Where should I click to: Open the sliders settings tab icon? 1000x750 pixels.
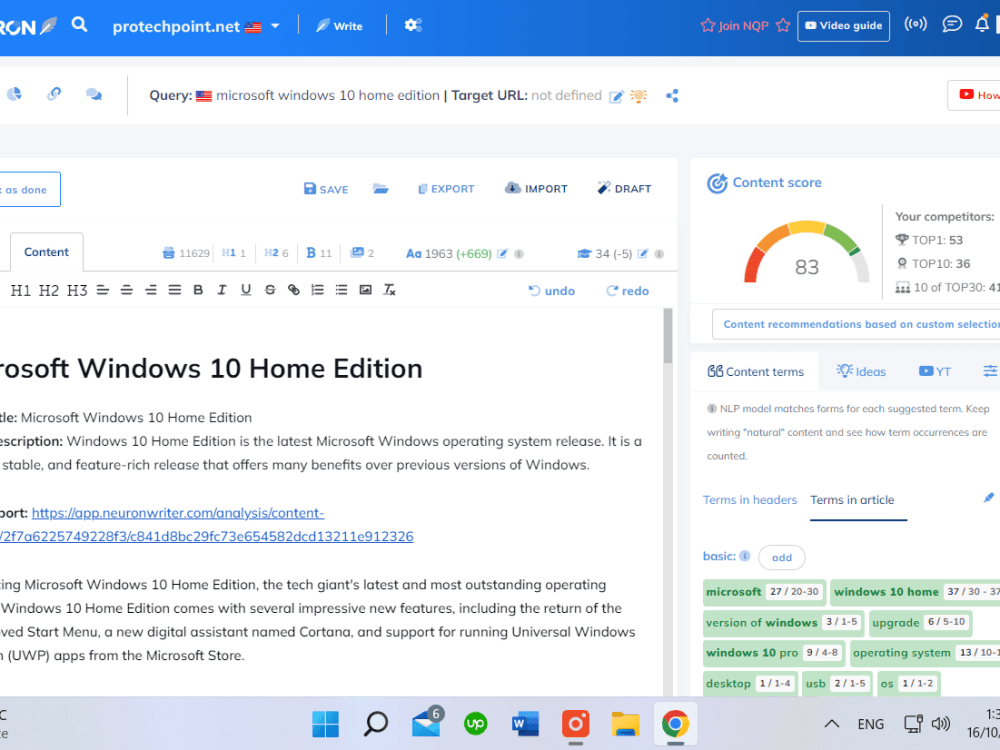[x=990, y=371]
